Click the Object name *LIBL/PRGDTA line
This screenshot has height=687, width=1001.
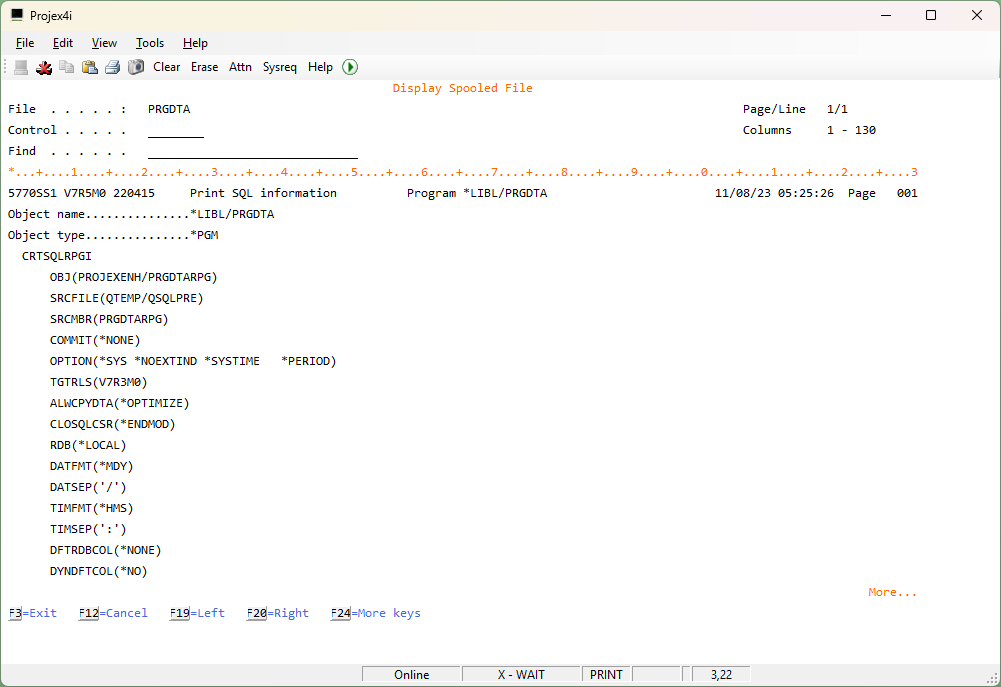141,215
